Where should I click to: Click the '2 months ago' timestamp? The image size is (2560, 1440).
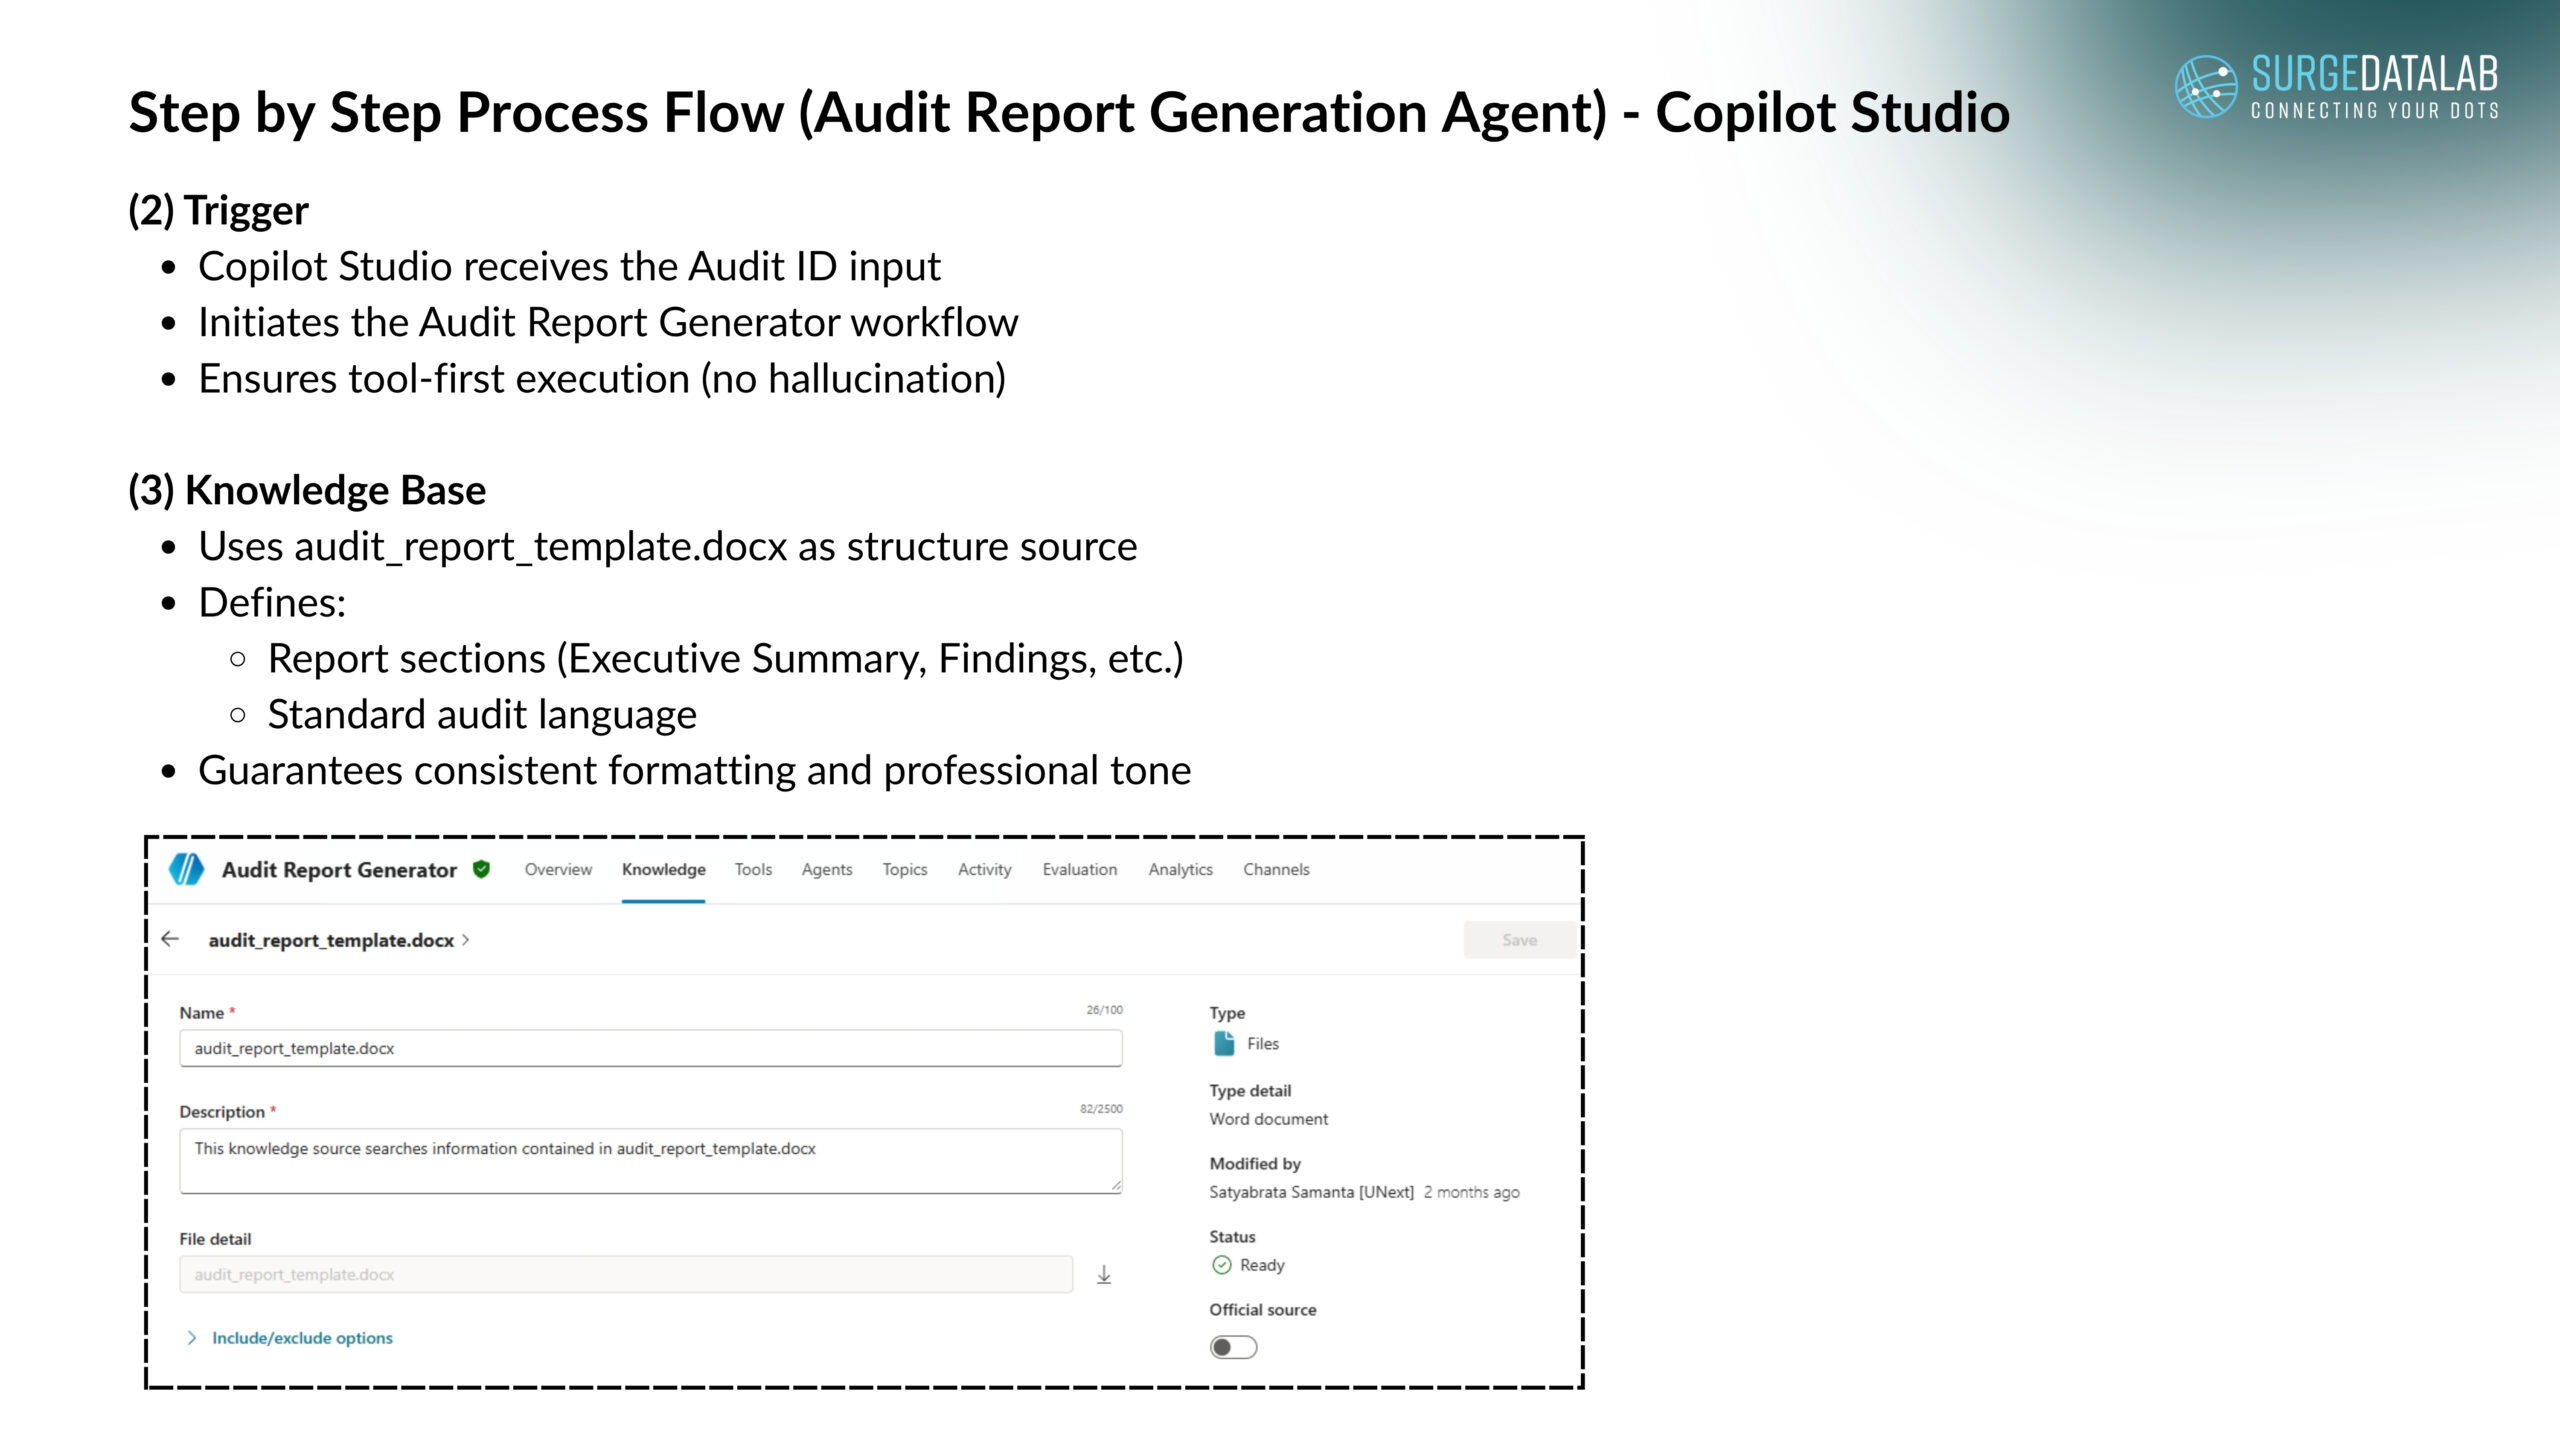(x=1472, y=1192)
